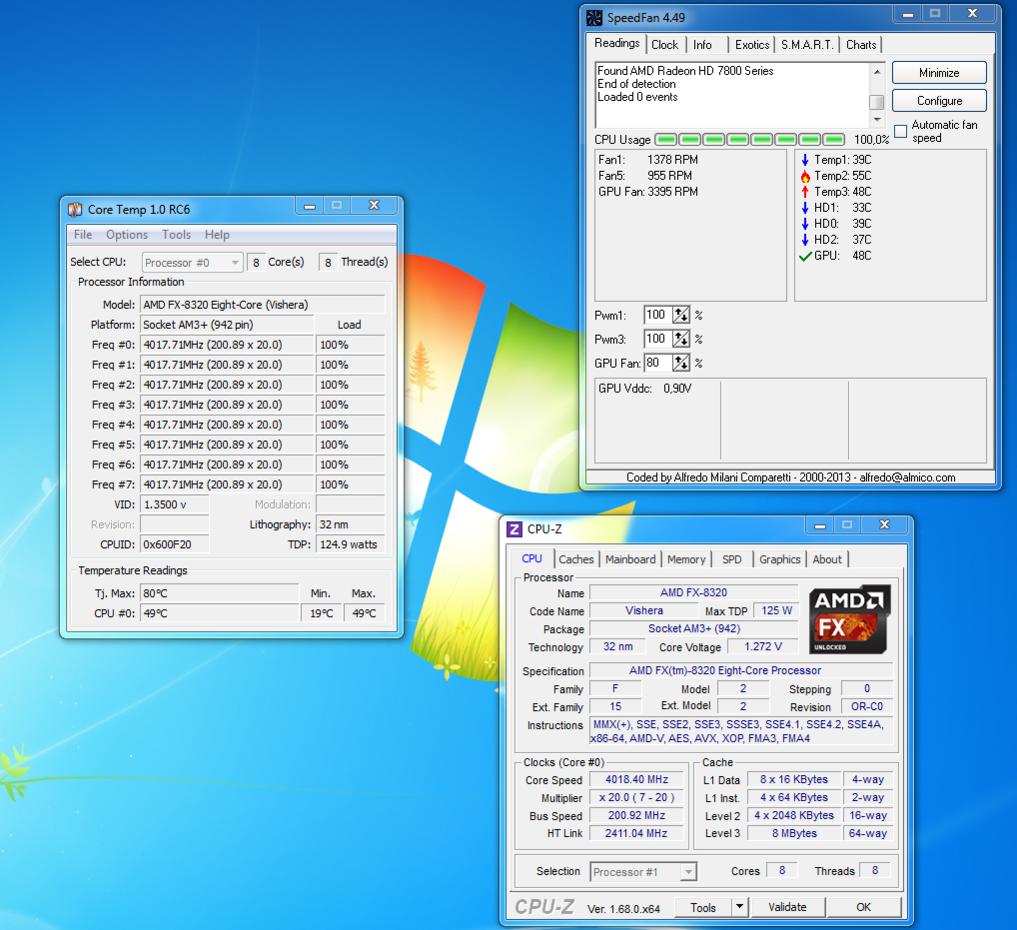The width and height of the screenshot is (1017, 930).
Task: Click the red up arrow beside Temp3
Action: (x=805, y=192)
